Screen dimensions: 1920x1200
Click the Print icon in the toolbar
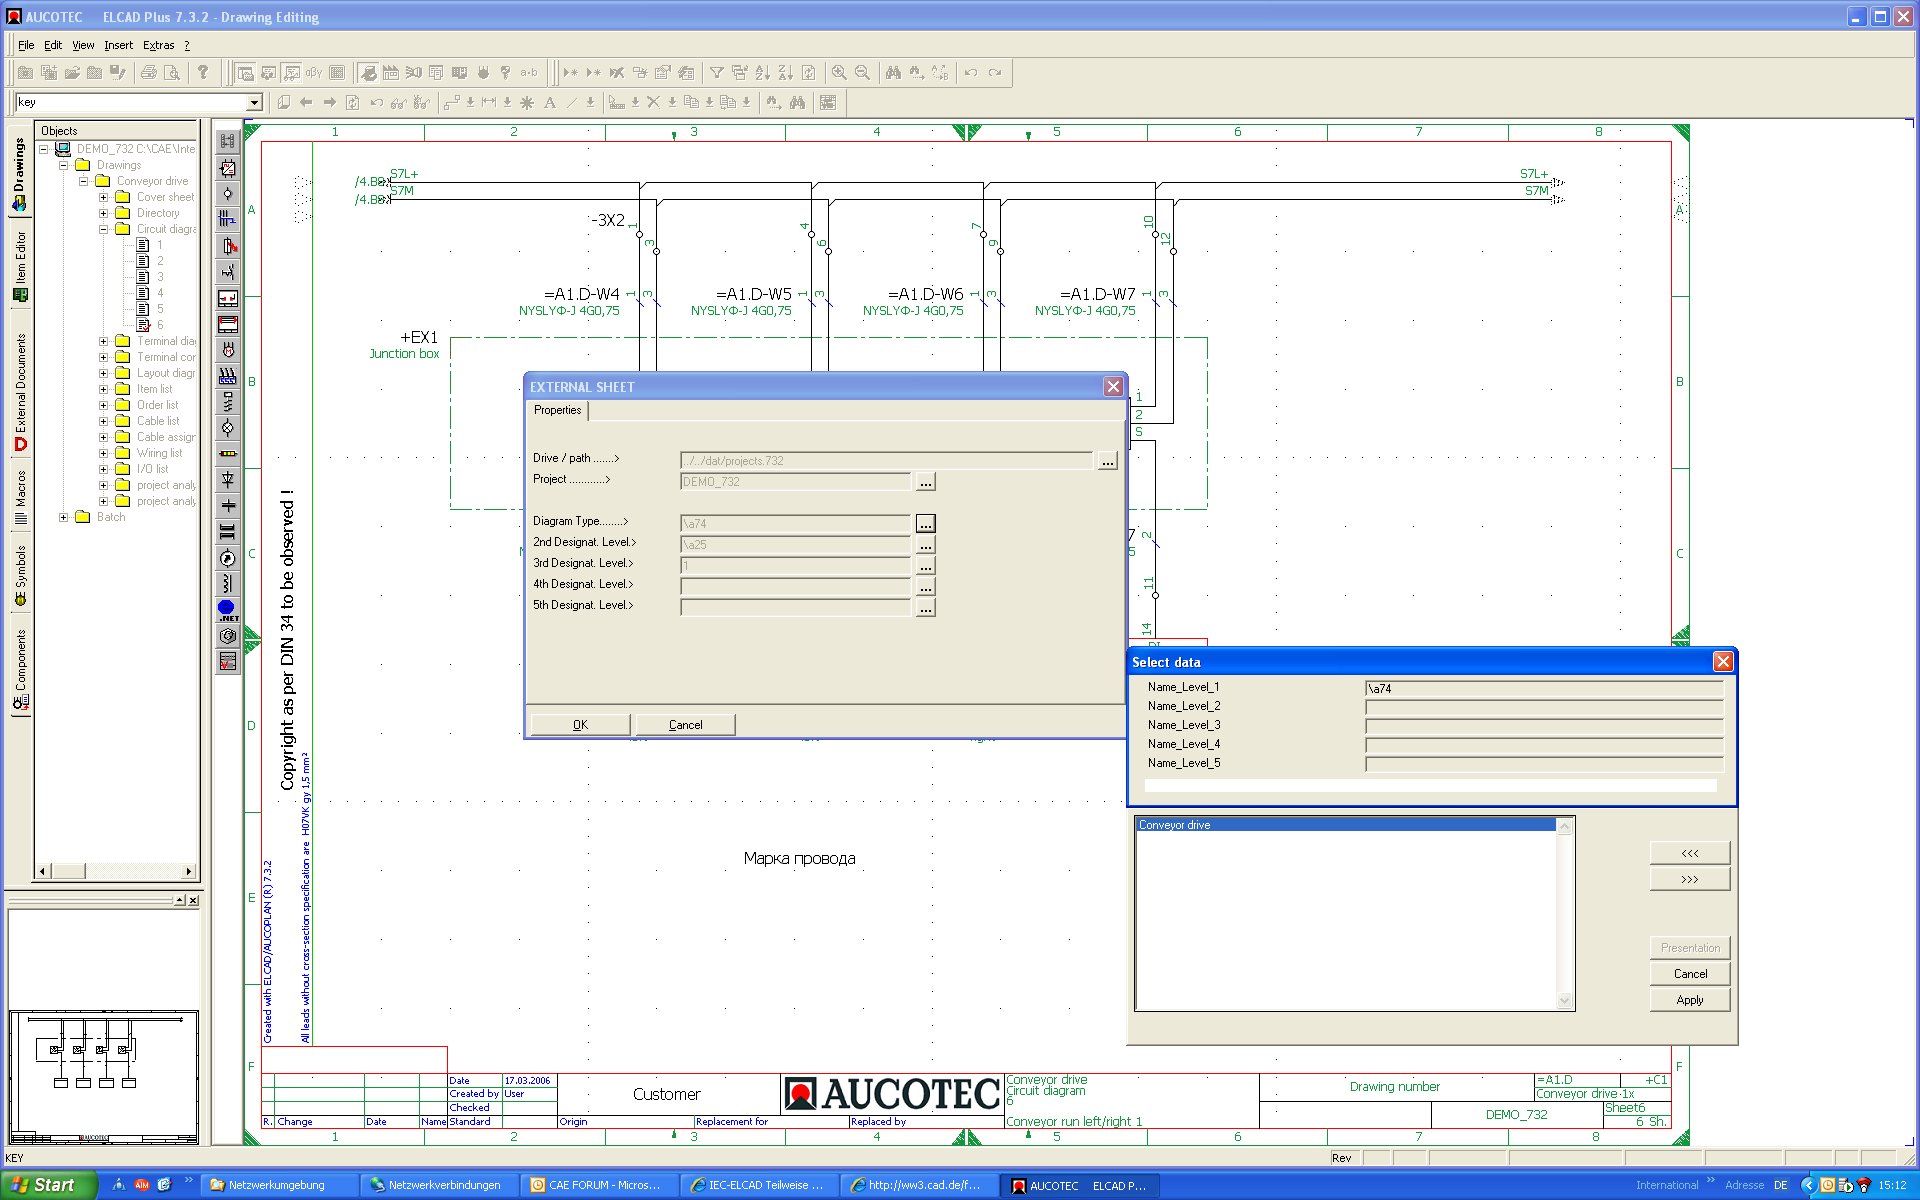click(148, 72)
